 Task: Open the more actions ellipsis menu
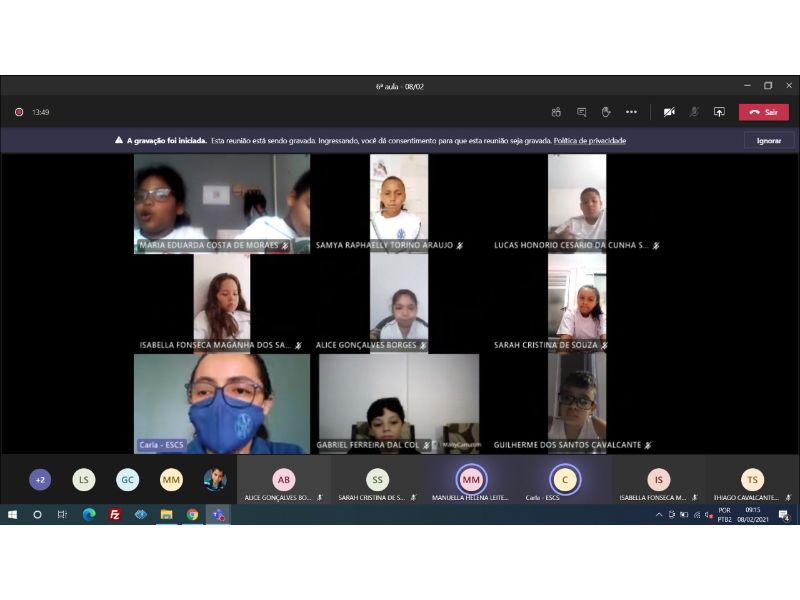pos(631,112)
